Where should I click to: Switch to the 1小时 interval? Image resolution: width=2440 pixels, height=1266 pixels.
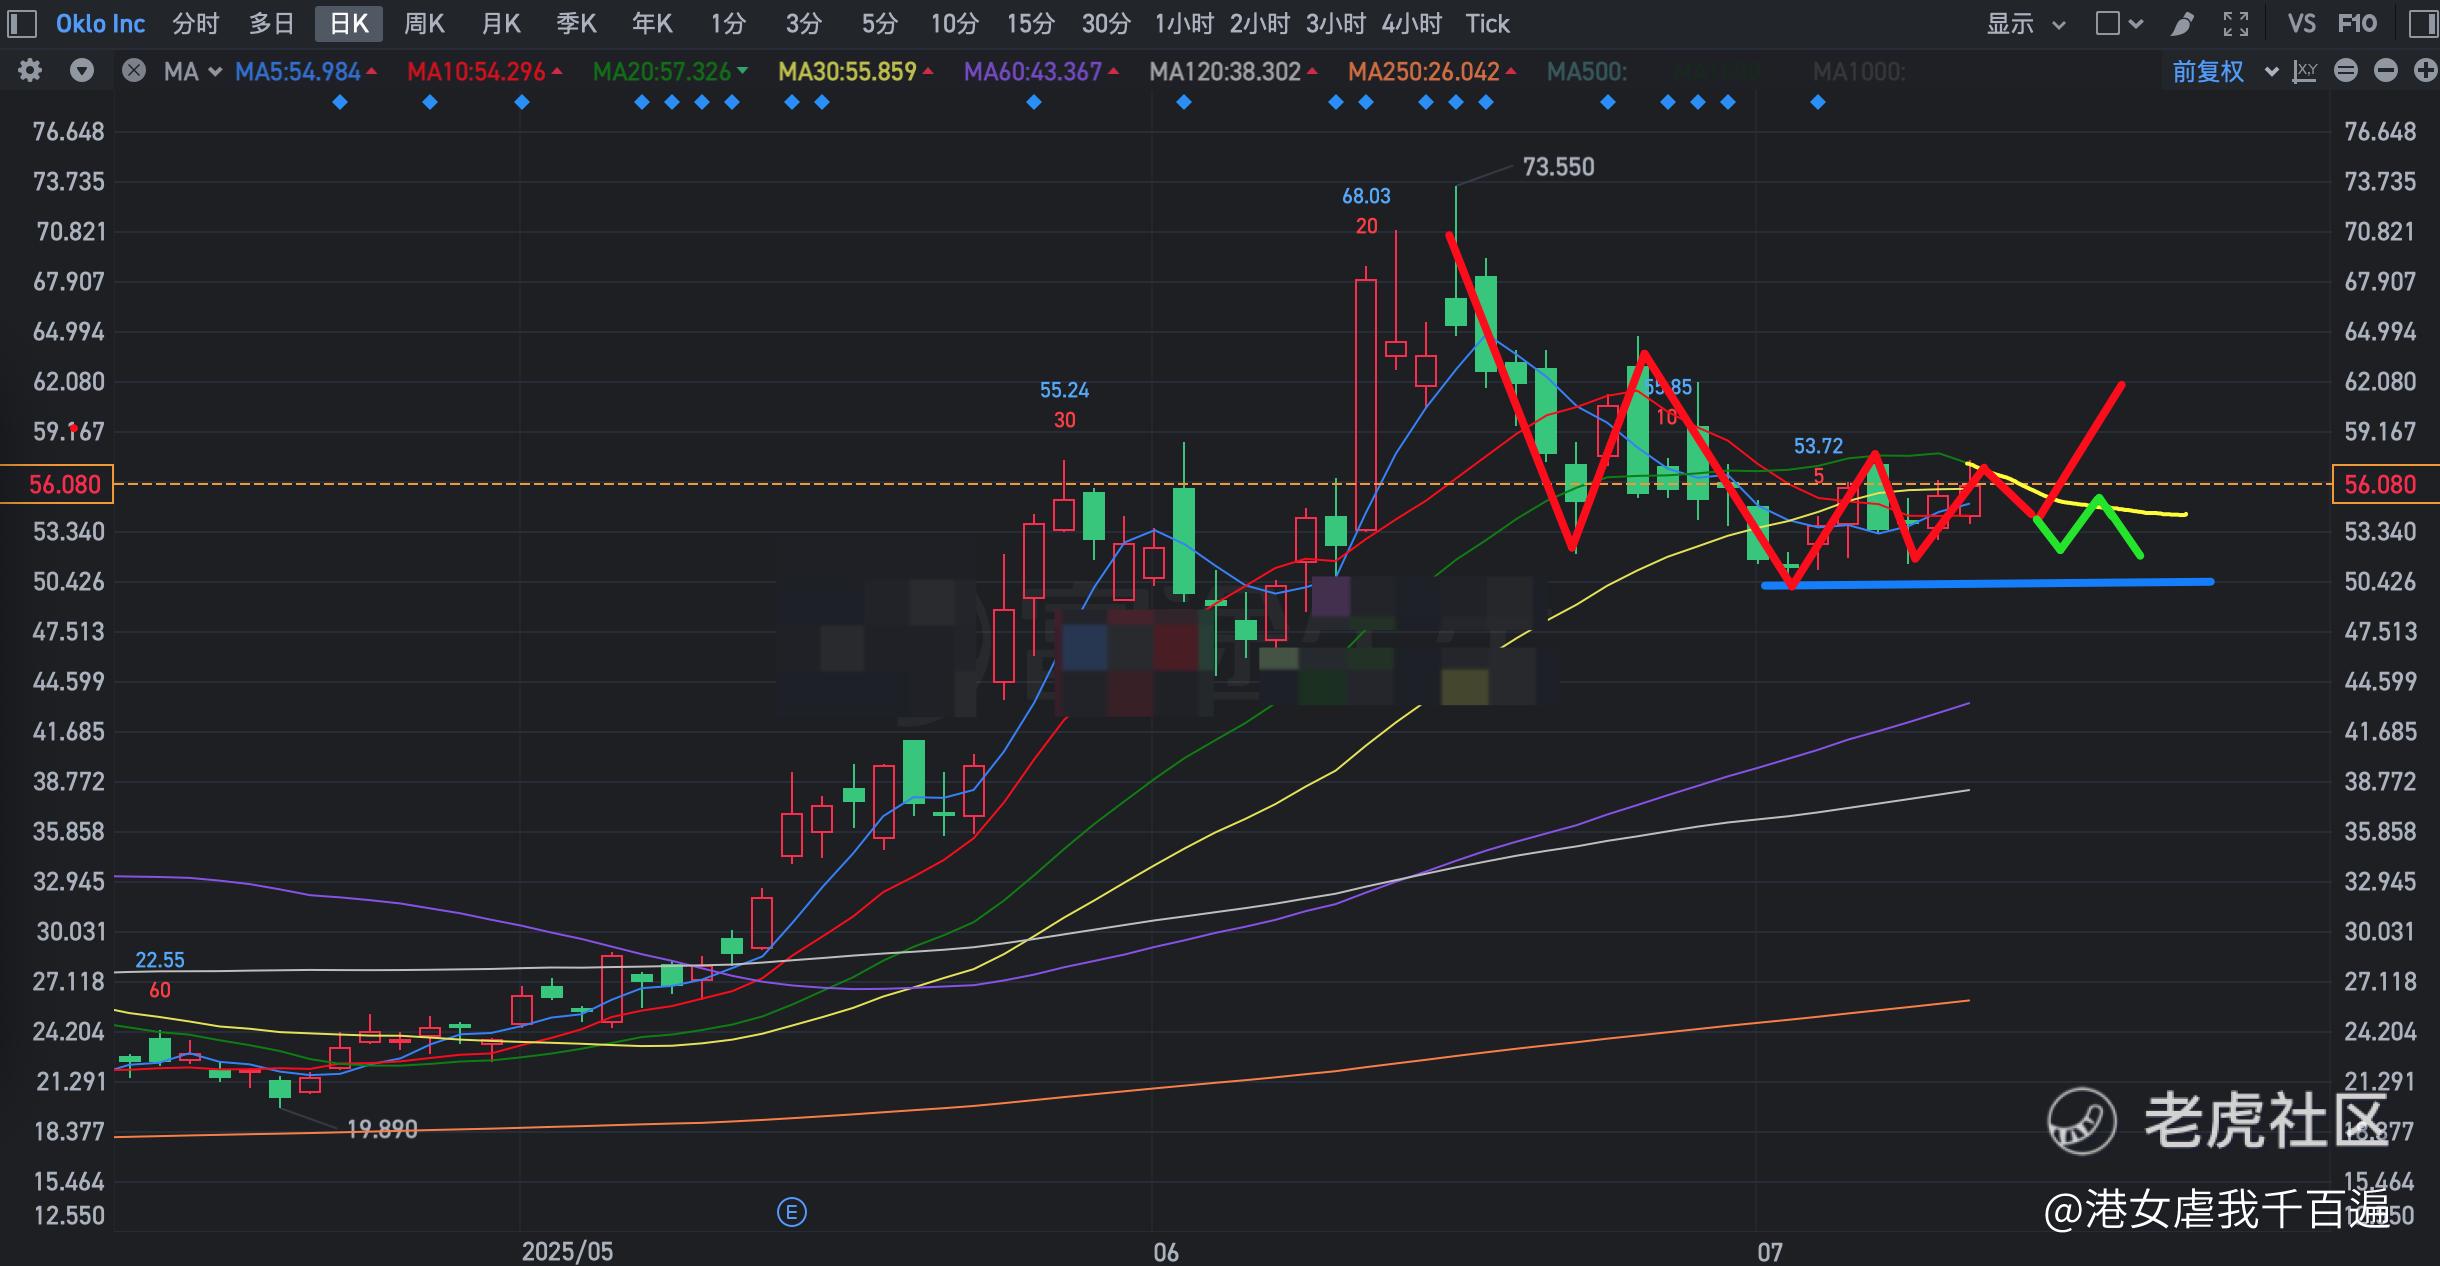coord(1184,23)
